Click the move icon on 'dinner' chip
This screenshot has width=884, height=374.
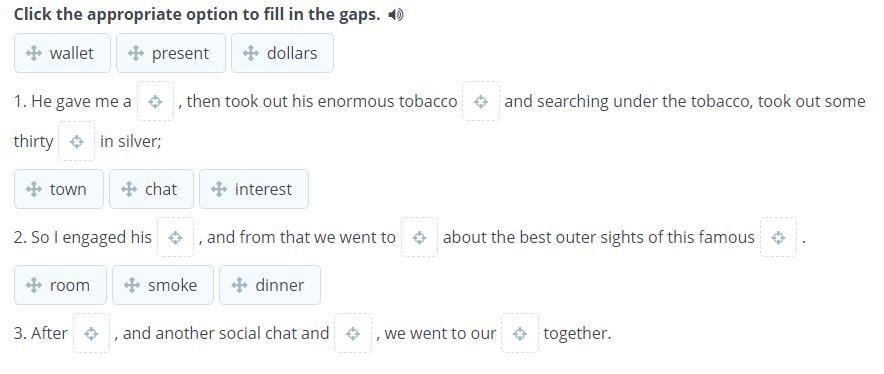pos(239,285)
